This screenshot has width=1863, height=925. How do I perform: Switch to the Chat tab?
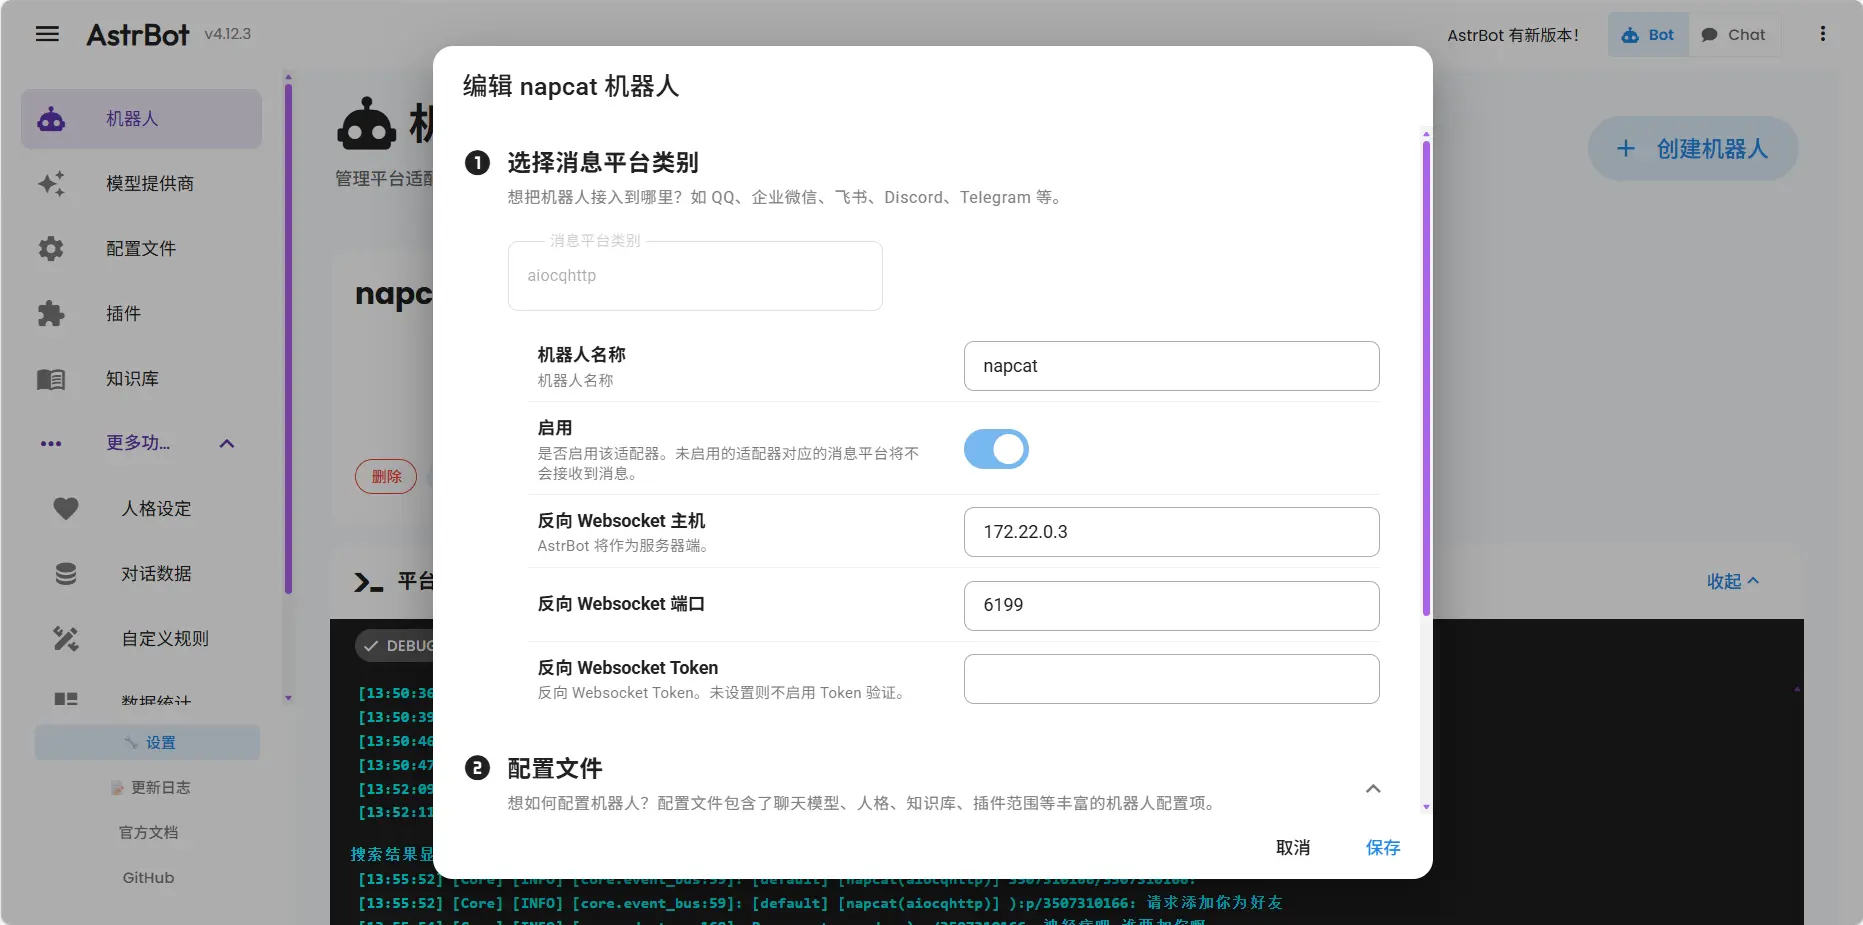point(1735,34)
